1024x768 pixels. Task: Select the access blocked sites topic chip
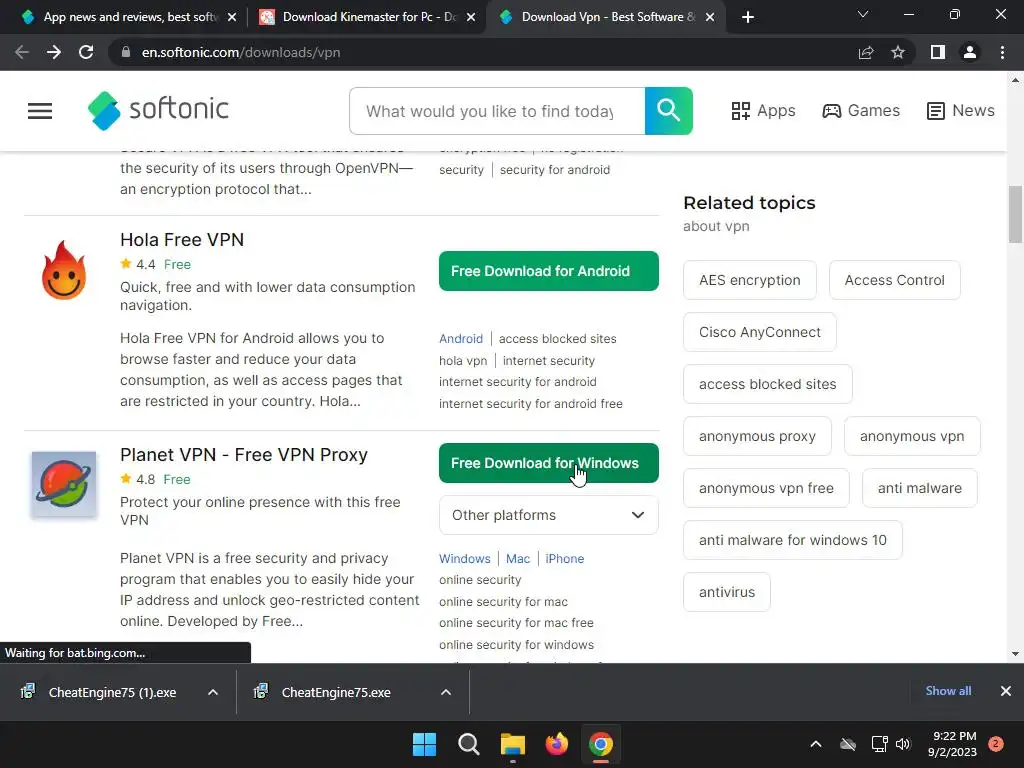click(768, 384)
